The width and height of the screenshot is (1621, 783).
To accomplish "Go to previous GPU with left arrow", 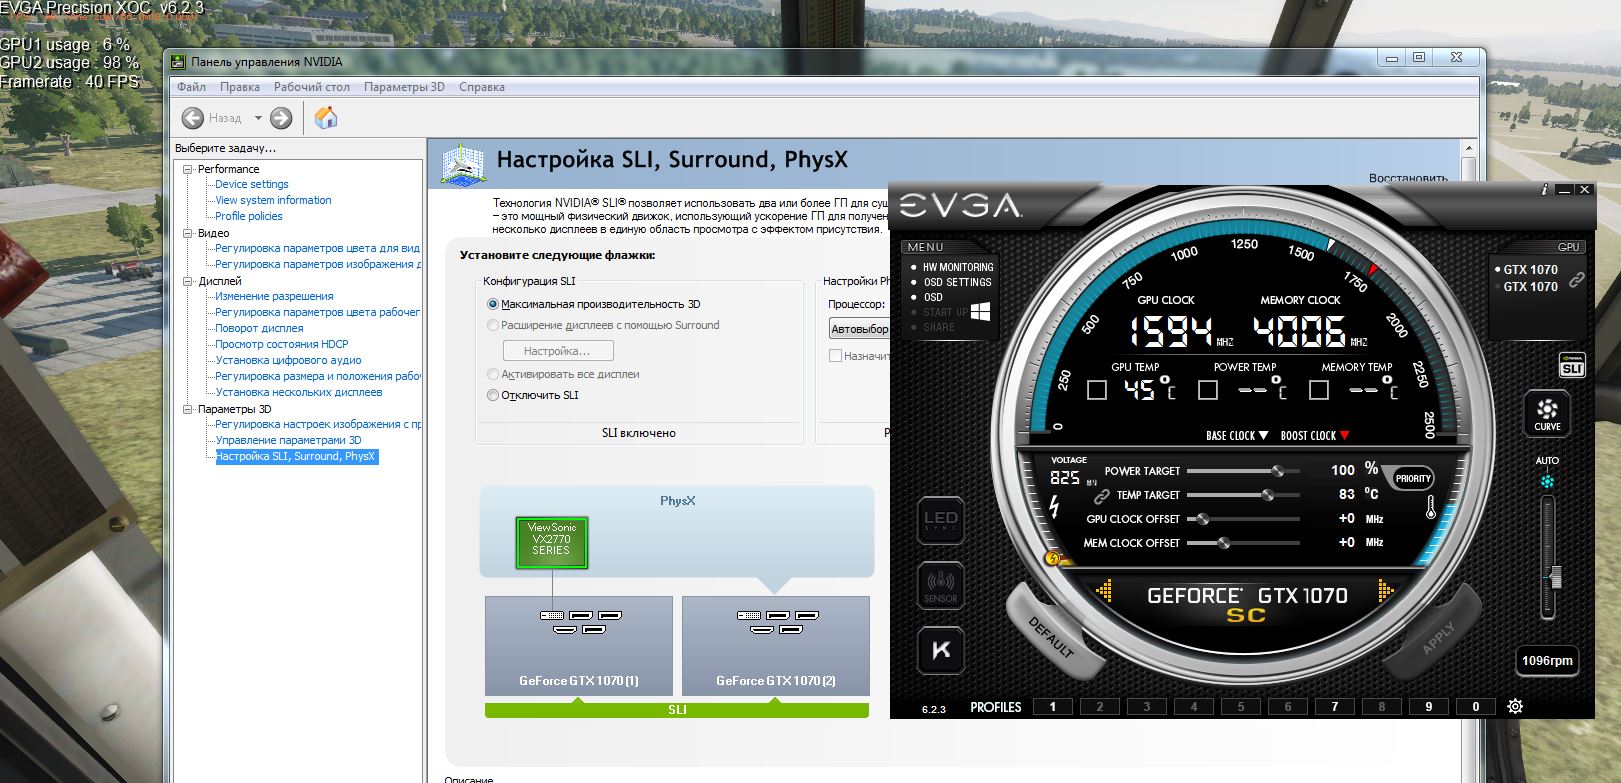I will pyautogui.click(x=1104, y=592).
